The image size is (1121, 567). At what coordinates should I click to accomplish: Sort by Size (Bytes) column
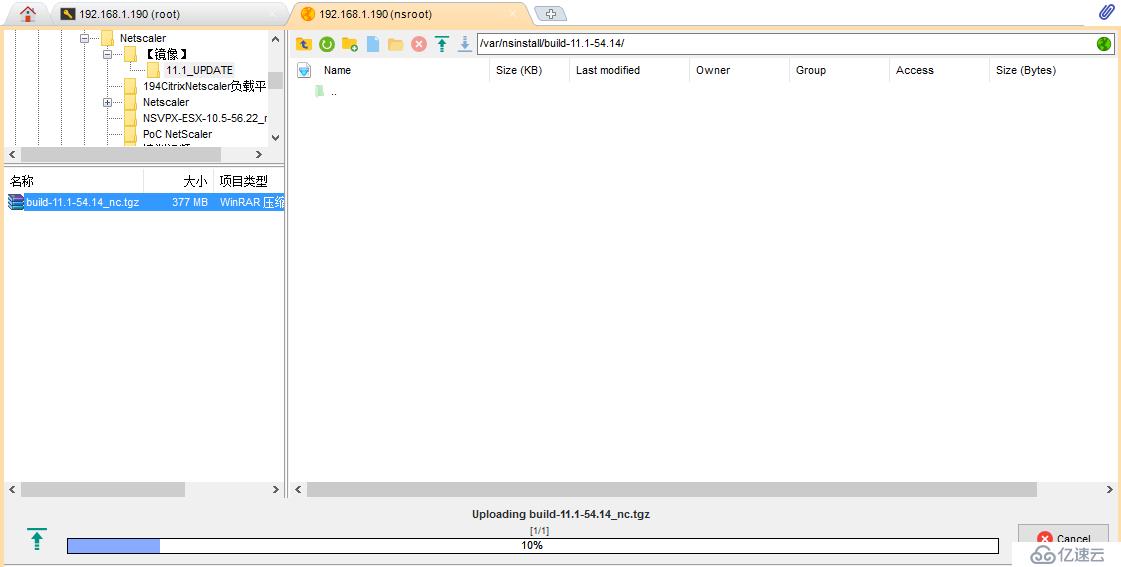coord(1026,70)
